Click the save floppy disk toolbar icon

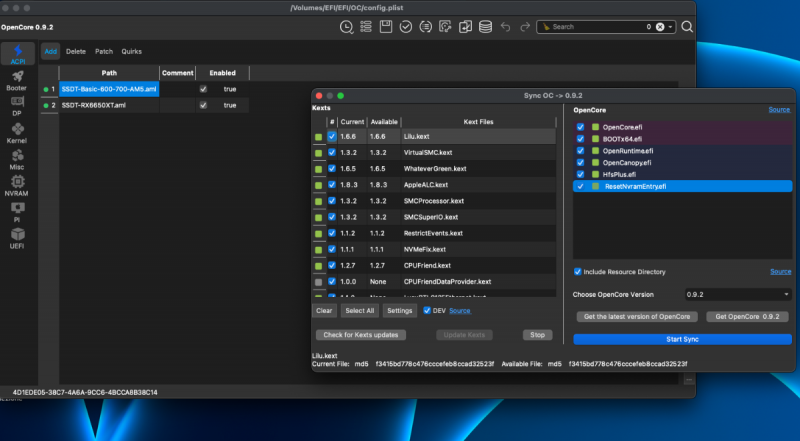385,27
